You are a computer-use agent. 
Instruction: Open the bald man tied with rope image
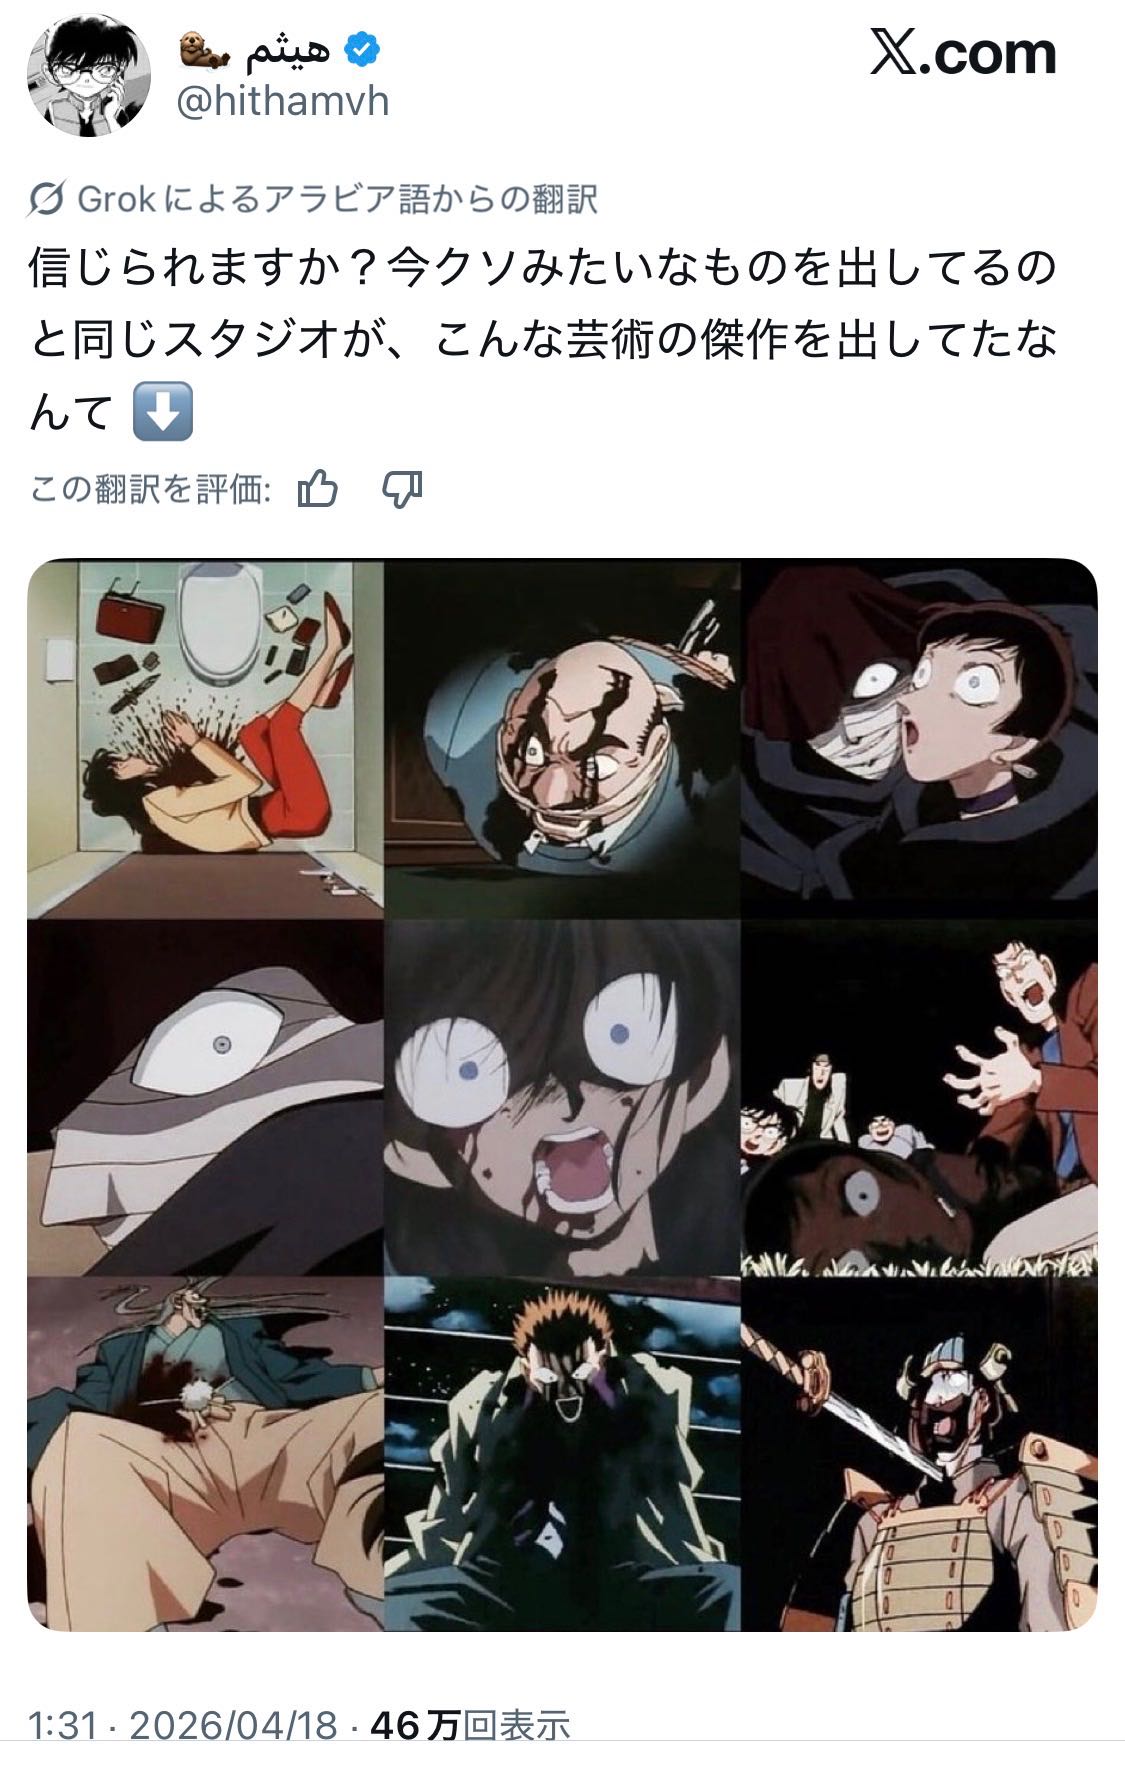click(x=563, y=739)
